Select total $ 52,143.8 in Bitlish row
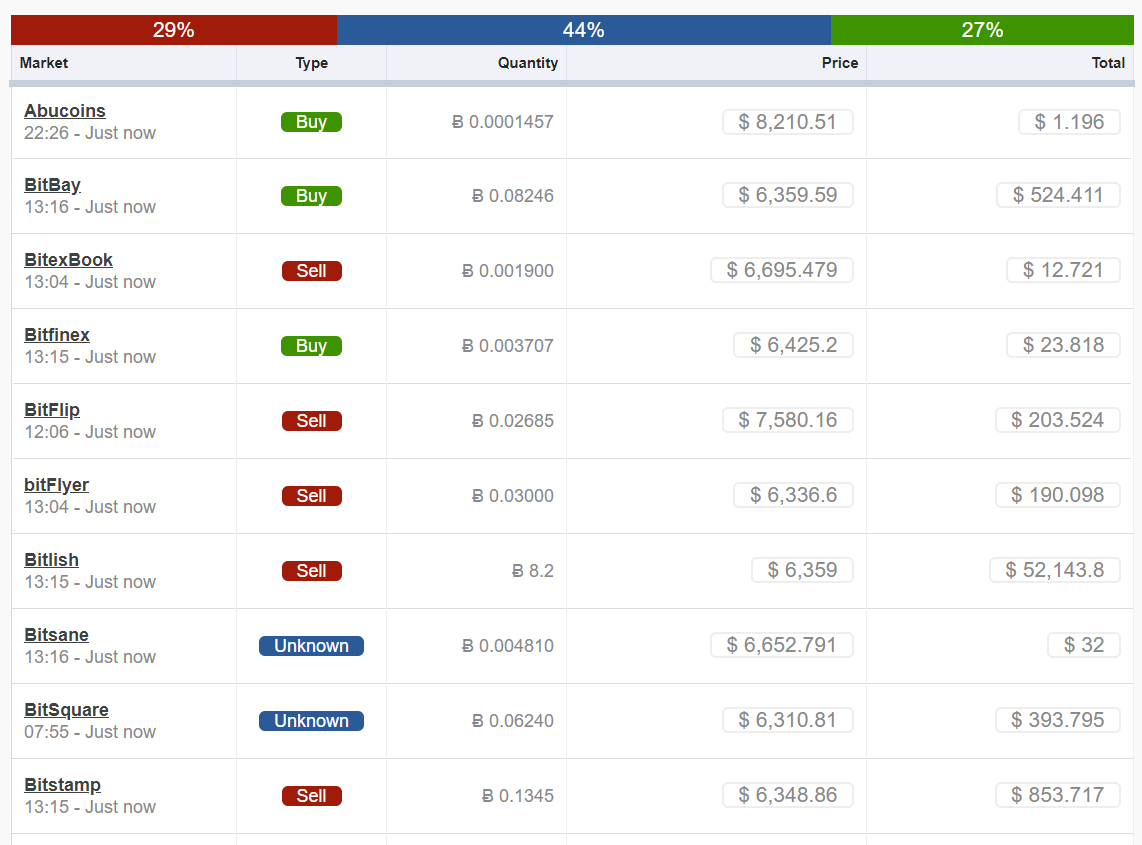The width and height of the screenshot is (1142, 845). [x=1055, y=570]
